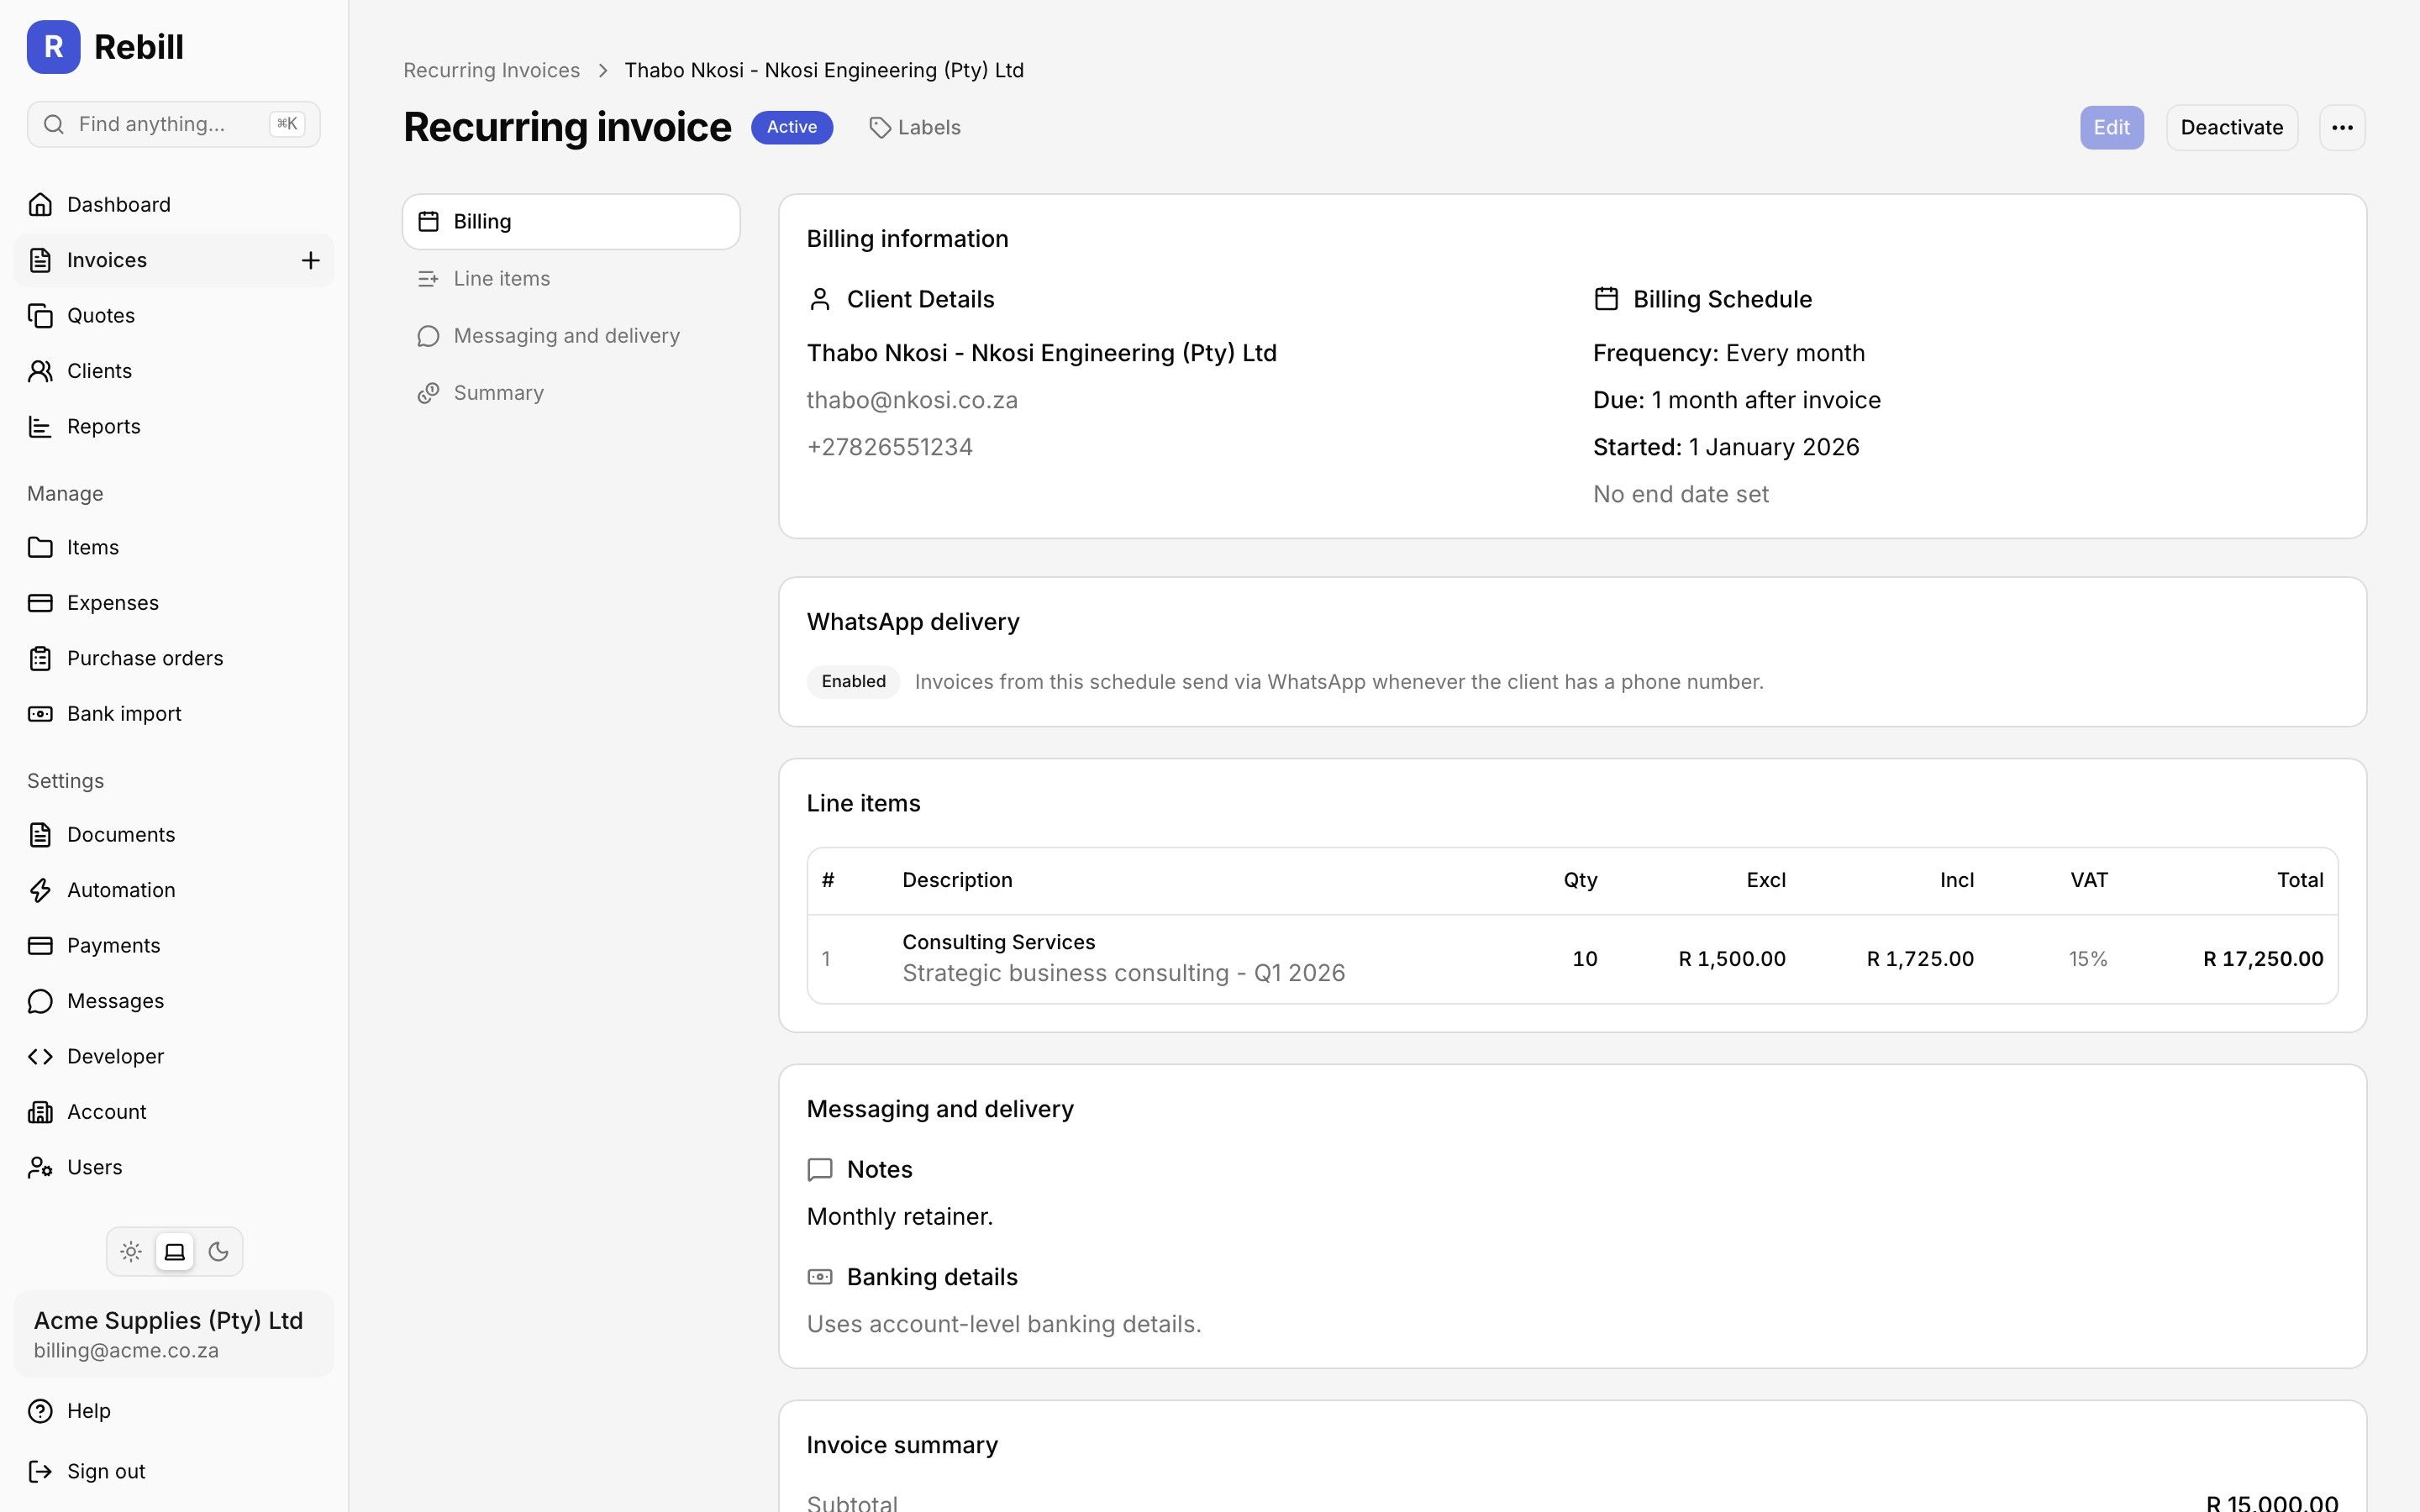Open Reports in sidebar
The width and height of the screenshot is (2420, 1512).
174,426
